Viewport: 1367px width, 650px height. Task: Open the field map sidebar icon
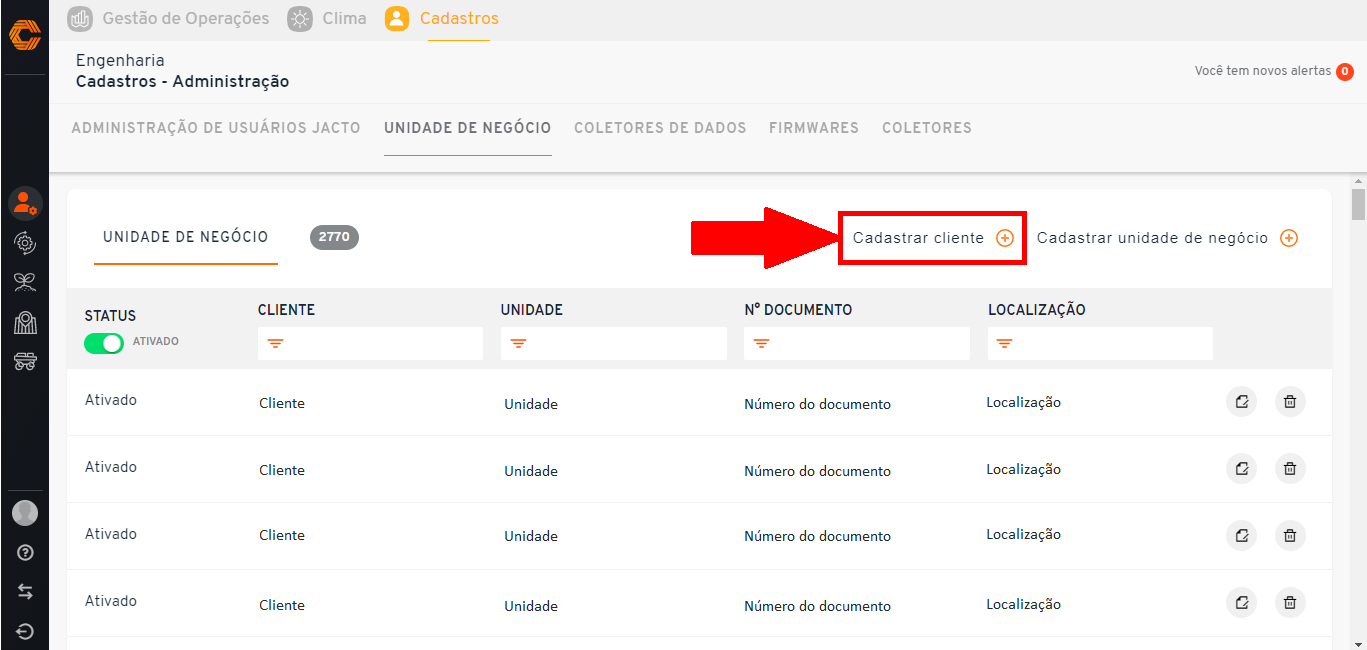coord(25,322)
